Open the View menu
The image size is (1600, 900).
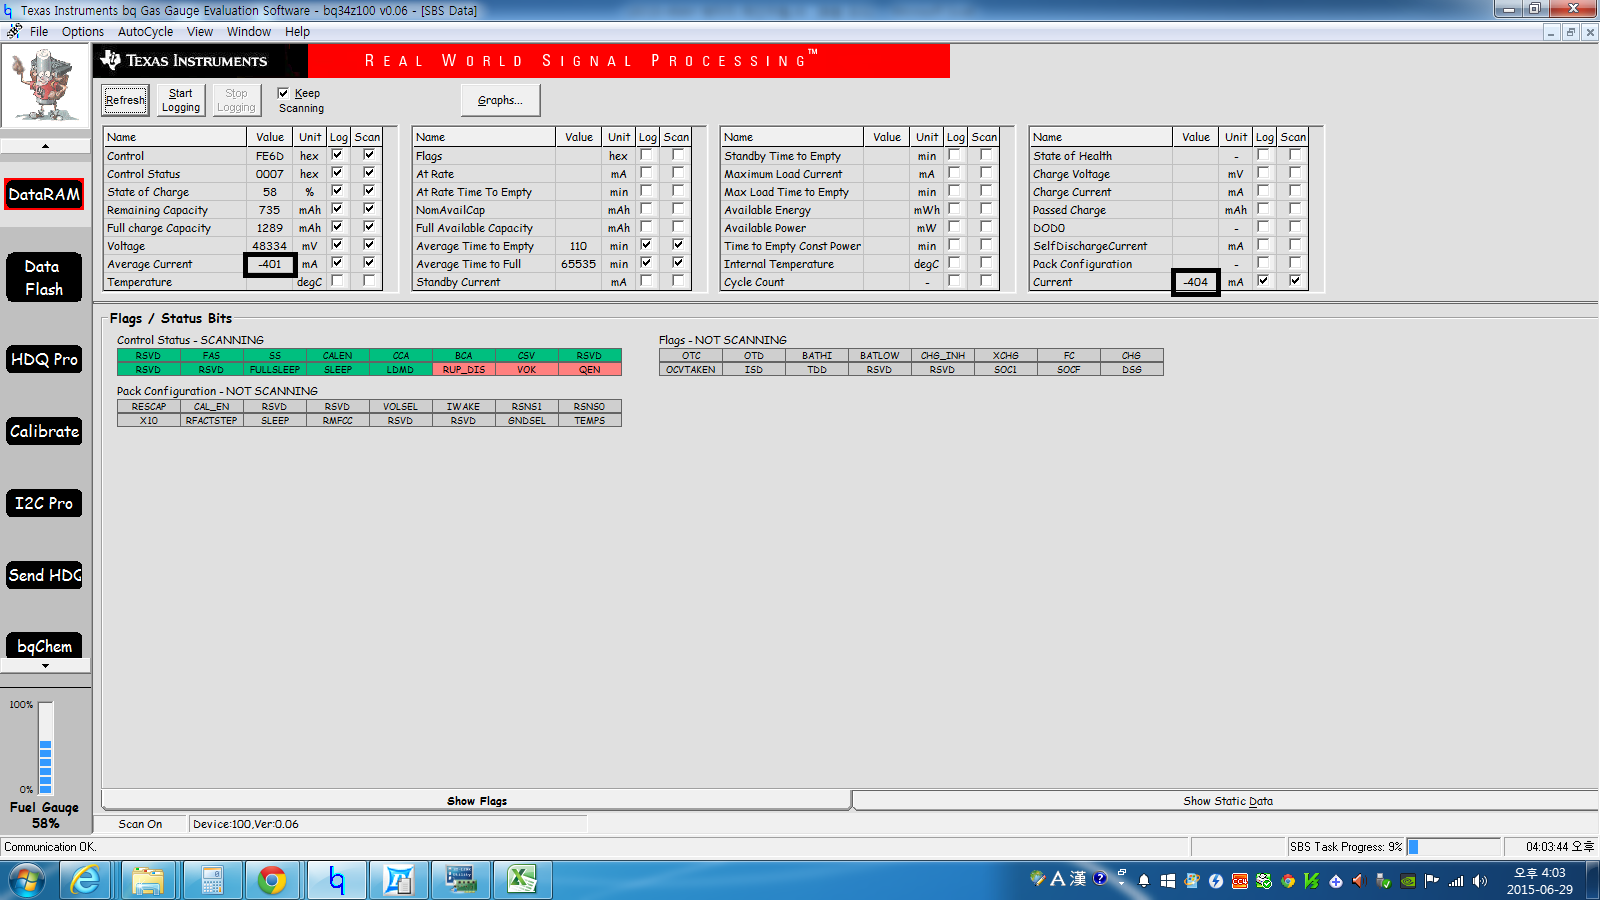point(200,31)
